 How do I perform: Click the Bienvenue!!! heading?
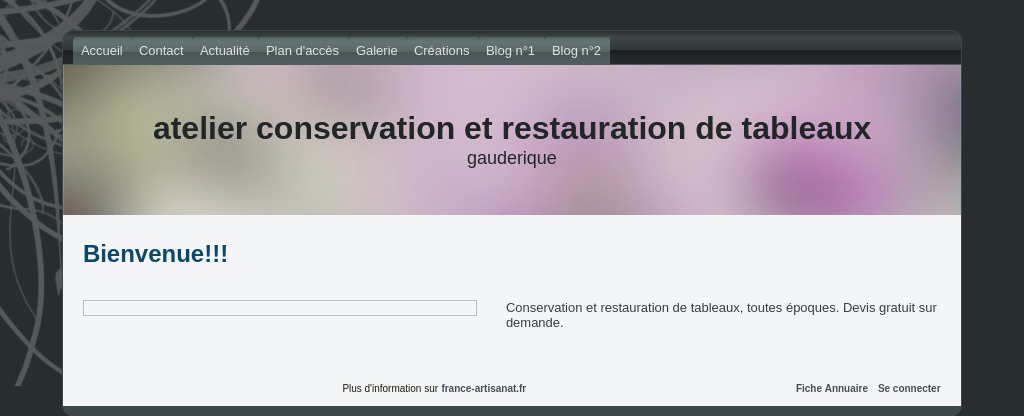pyautogui.click(x=155, y=253)
